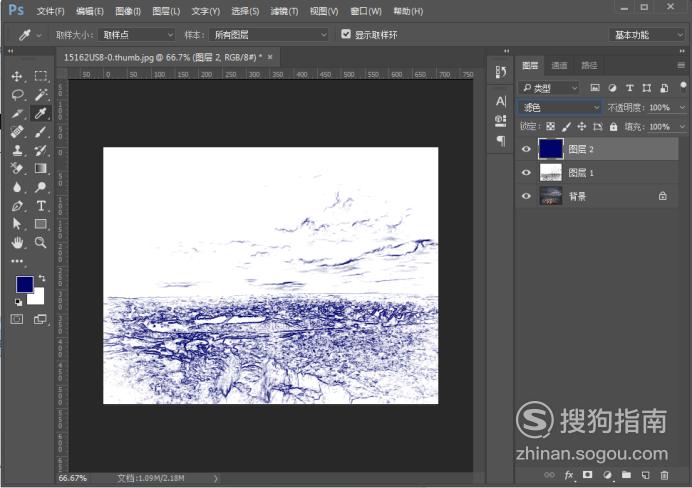Select the Horizontal Type tool
This screenshot has height=488, width=692.
tap(41, 206)
